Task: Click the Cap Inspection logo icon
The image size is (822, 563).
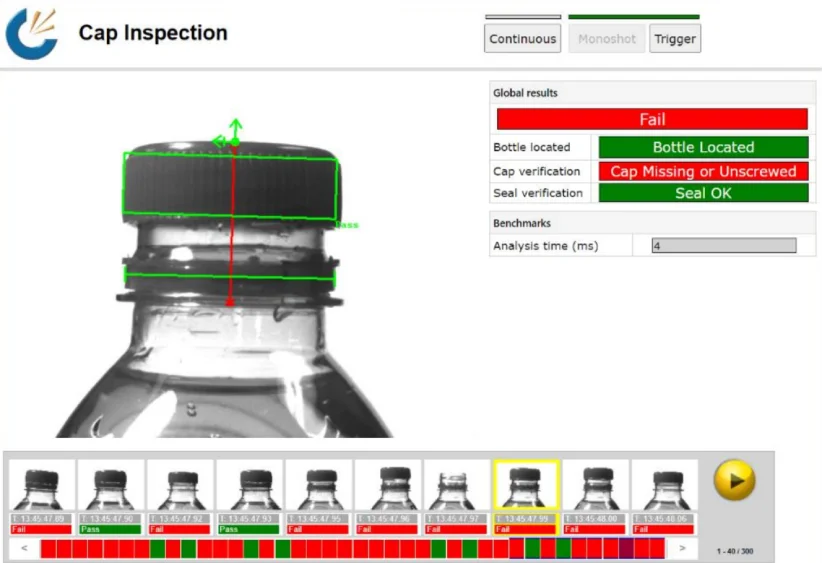Action: (x=32, y=33)
